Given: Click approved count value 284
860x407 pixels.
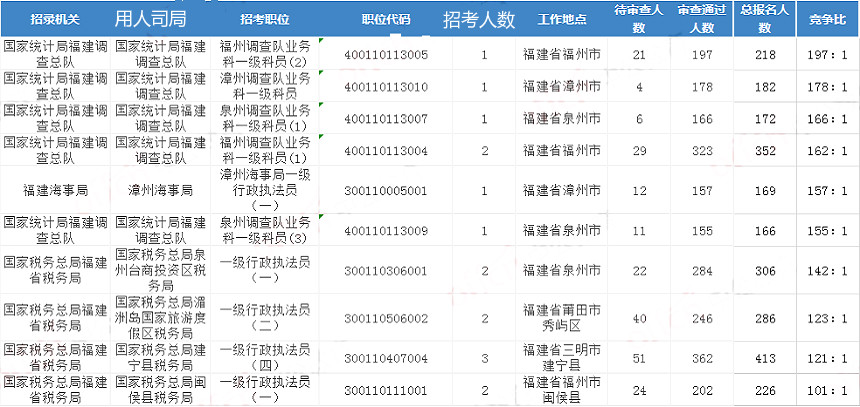Looking at the screenshot, I should coord(702,271).
